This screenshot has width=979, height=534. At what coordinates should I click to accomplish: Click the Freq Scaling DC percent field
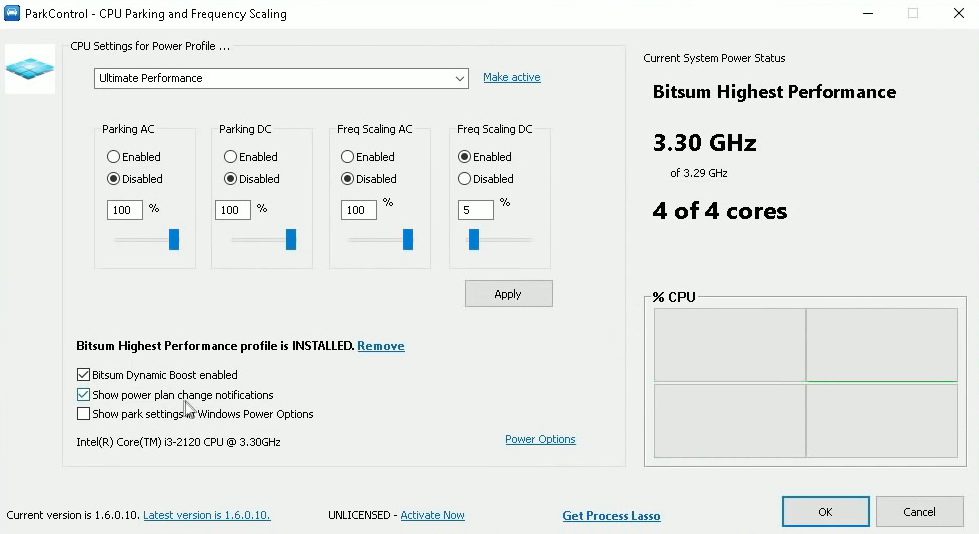pyautogui.click(x=476, y=210)
